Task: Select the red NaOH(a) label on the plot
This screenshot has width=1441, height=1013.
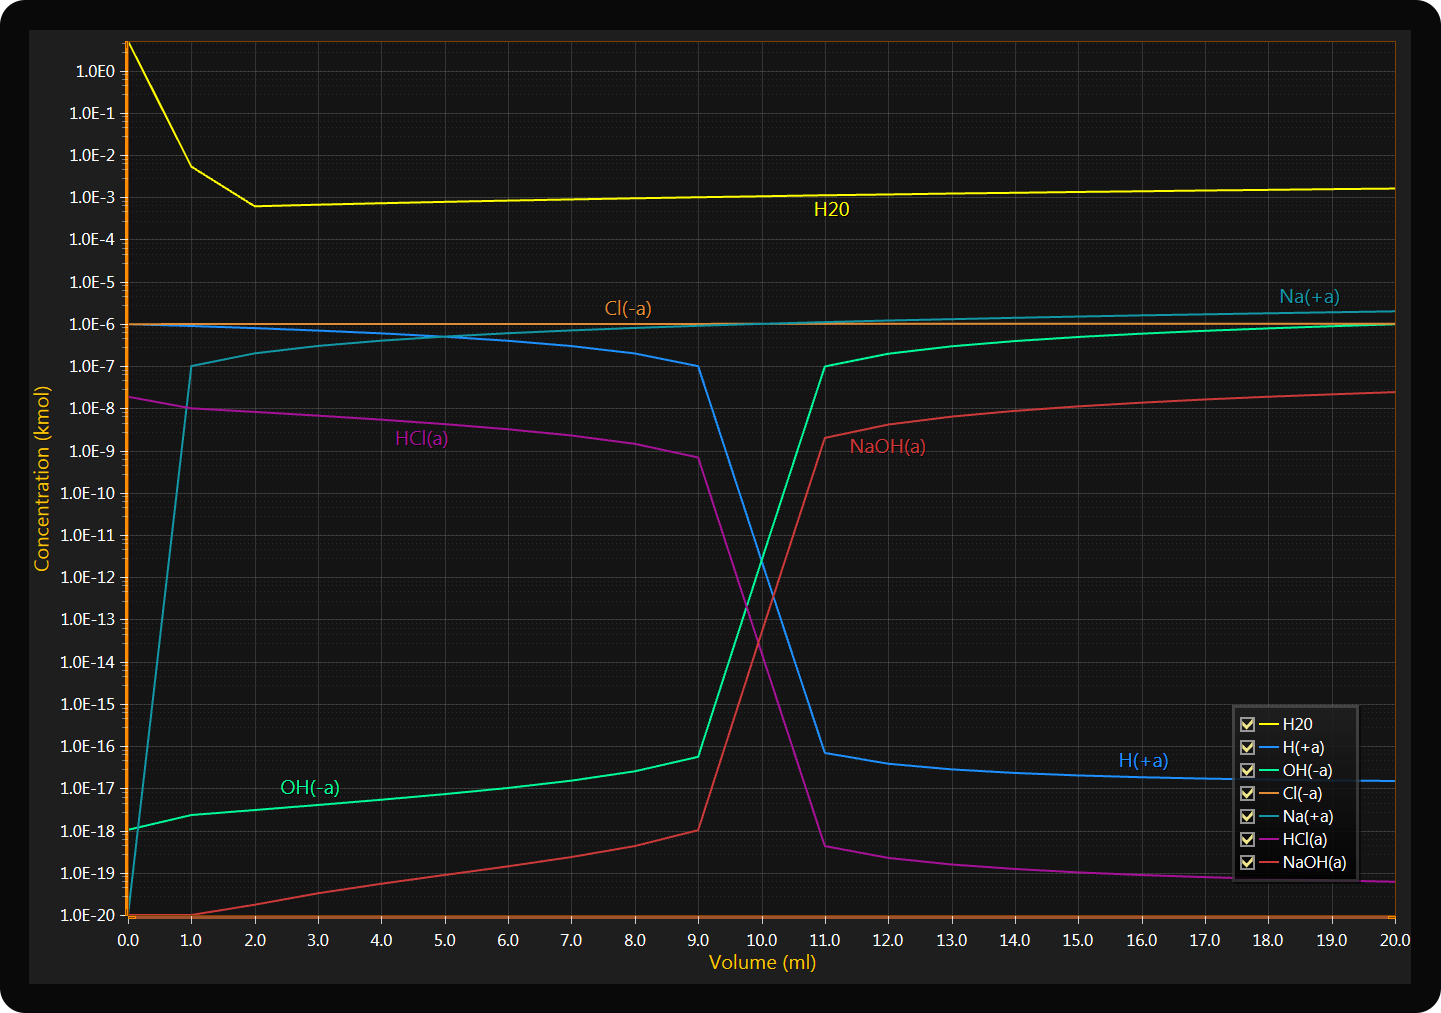Action: (887, 446)
